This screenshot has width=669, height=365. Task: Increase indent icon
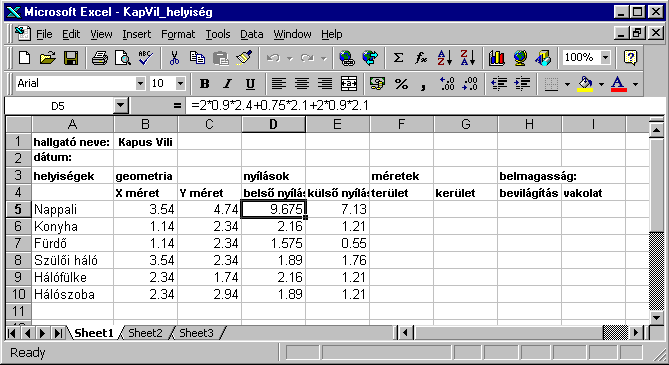(x=522, y=83)
